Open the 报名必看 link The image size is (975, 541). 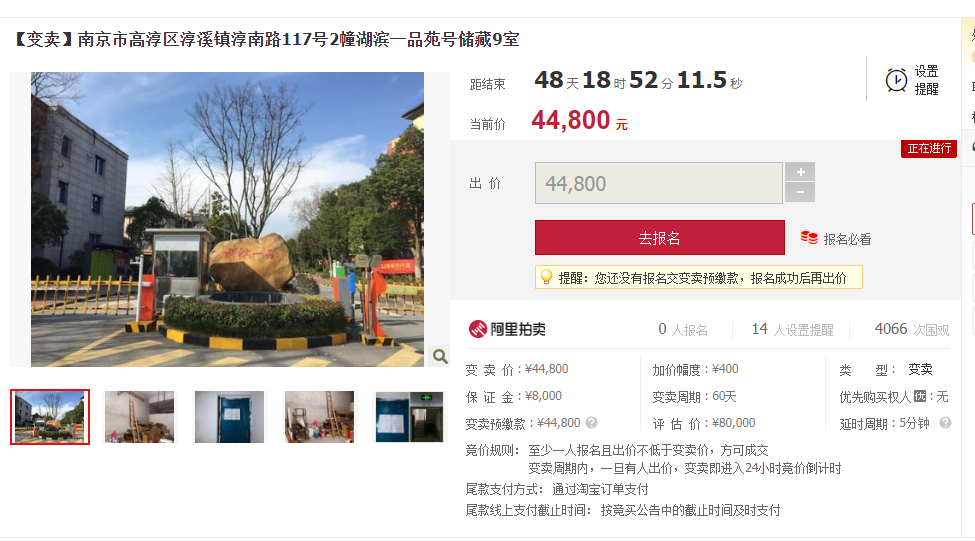click(847, 239)
